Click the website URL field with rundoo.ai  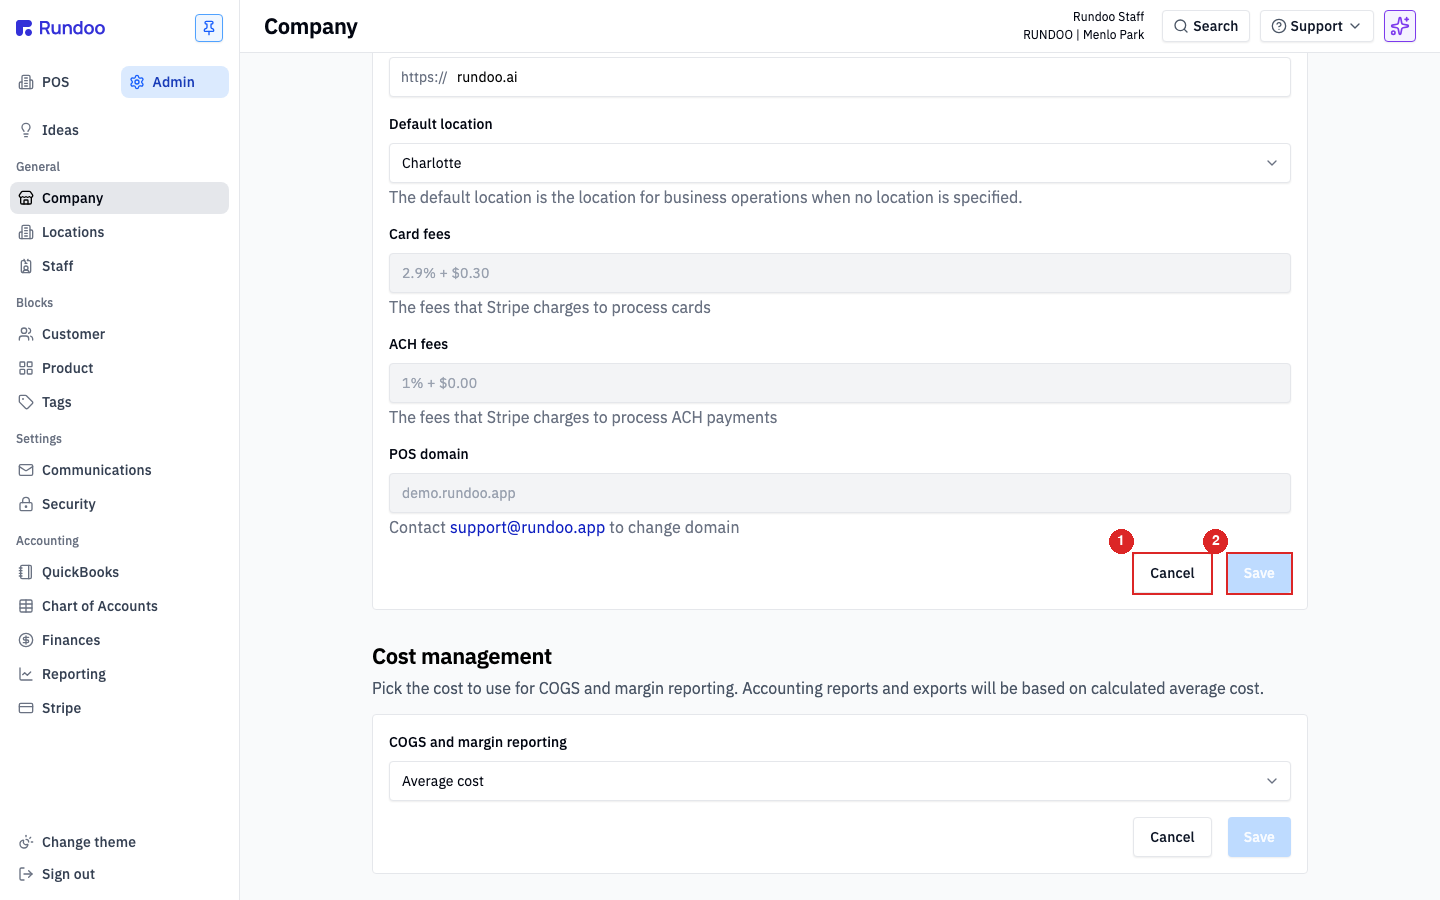[840, 77]
